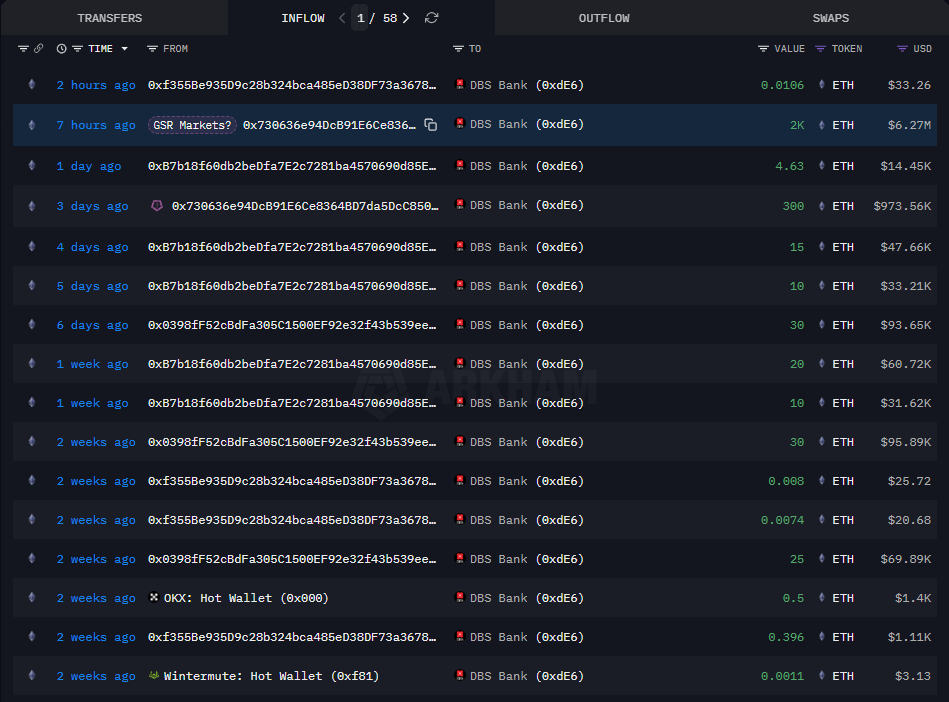This screenshot has width=949, height=702.
Task: Expand the TIME sort dropdown arrow
Action: click(124, 49)
